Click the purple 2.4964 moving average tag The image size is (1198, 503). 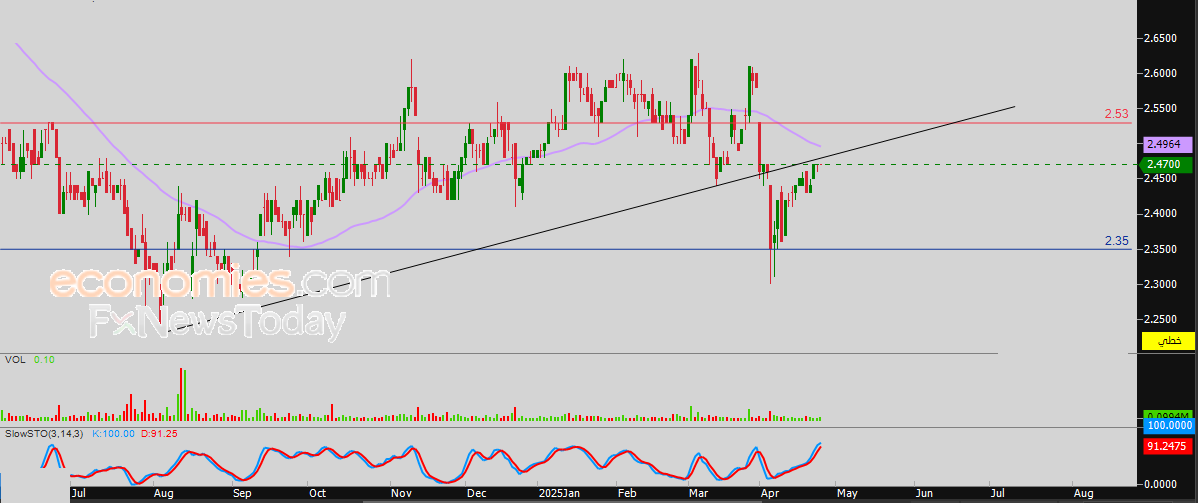pos(1168,144)
